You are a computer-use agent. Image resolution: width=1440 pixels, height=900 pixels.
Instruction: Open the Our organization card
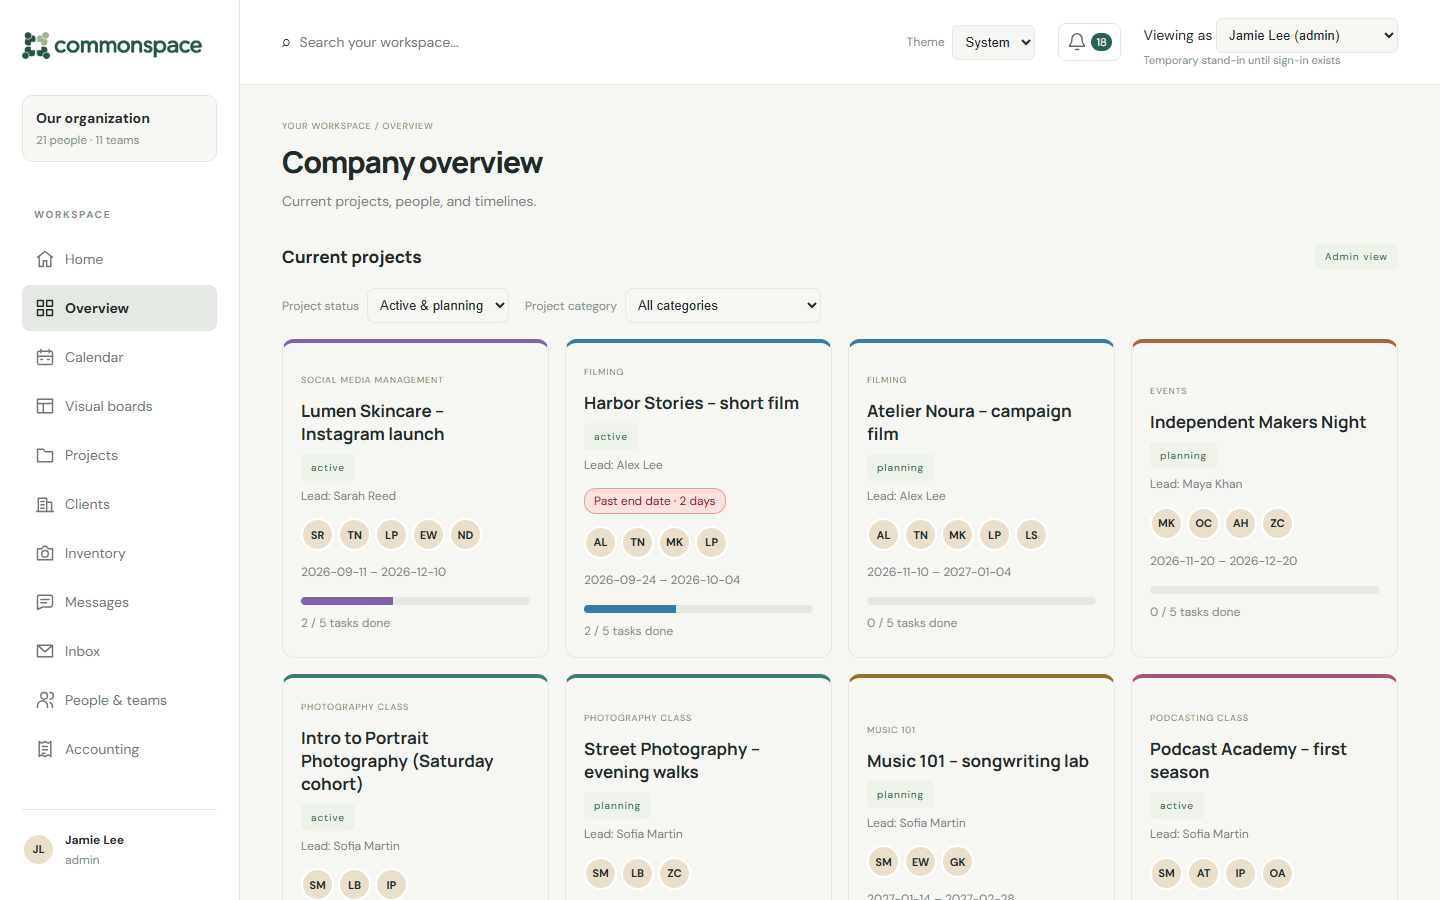(x=119, y=128)
